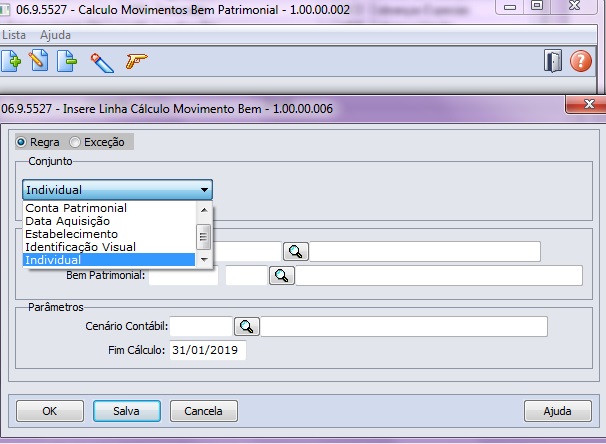Viewport: 606px width, 444px height.
Task: Click the Bem Patrimonial search magnifier
Action: pos(282,276)
